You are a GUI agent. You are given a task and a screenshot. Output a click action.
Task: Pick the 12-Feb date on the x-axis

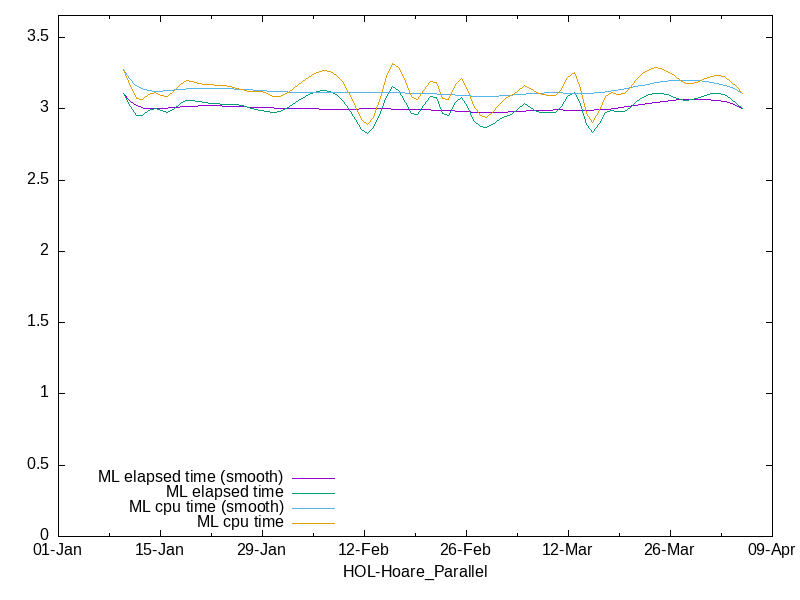tap(364, 550)
